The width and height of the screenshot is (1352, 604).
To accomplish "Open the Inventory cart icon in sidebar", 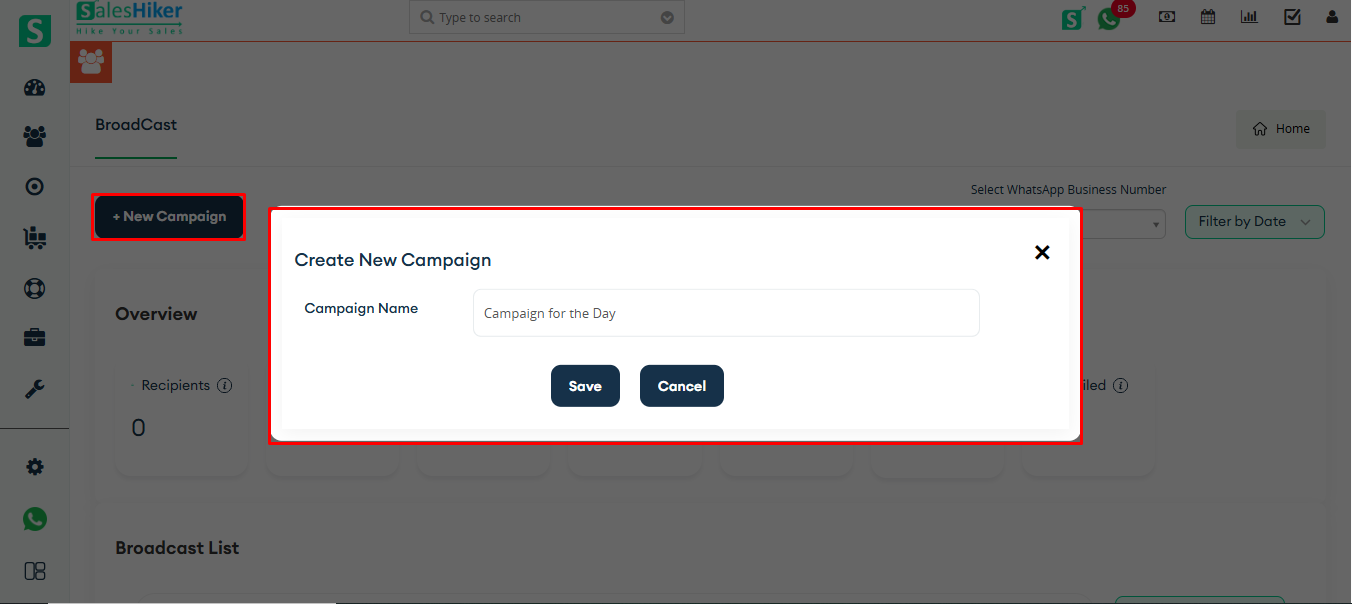I will coord(34,238).
